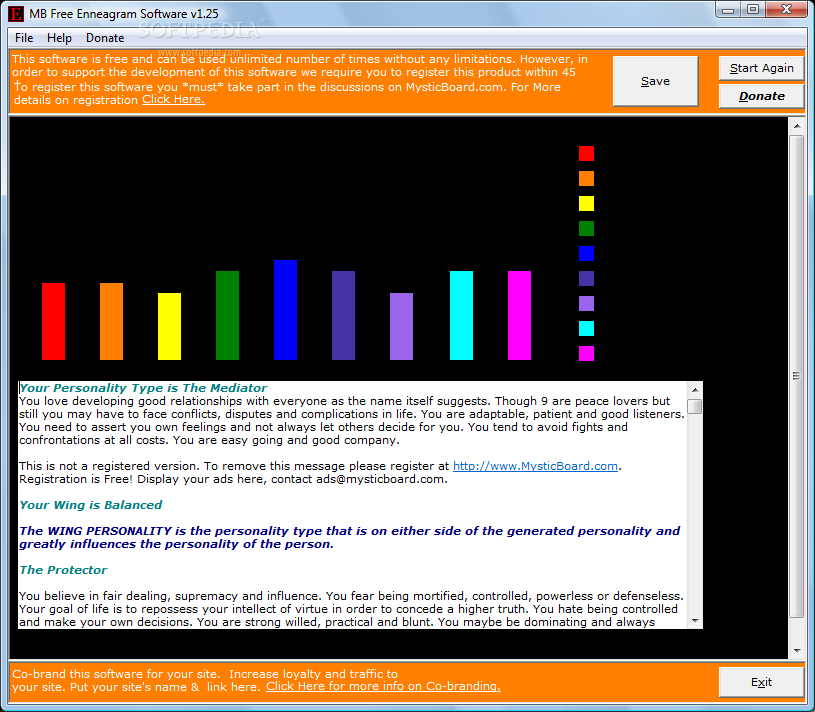Click the down arrow on the results scrollbar
815x712 pixels.
point(696,620)
